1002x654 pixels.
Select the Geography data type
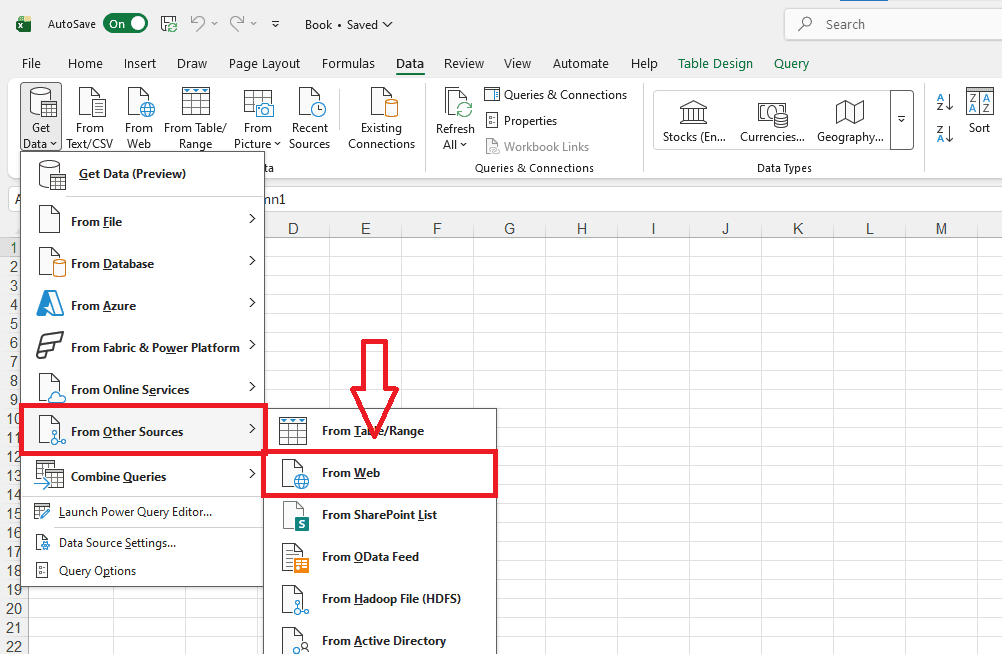coord(850,120)
